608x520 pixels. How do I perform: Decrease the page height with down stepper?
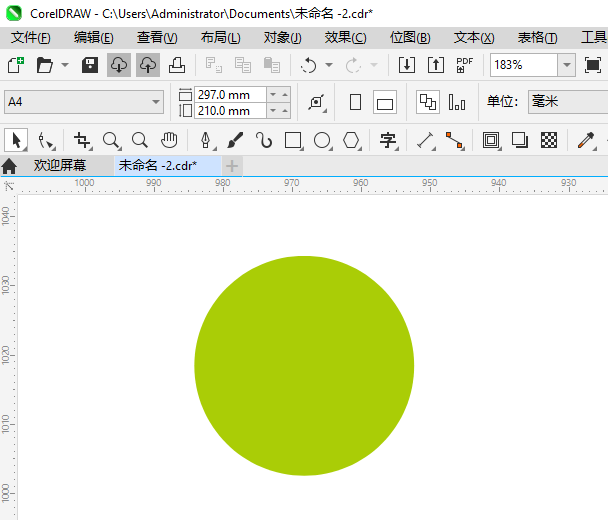[273, 111]
